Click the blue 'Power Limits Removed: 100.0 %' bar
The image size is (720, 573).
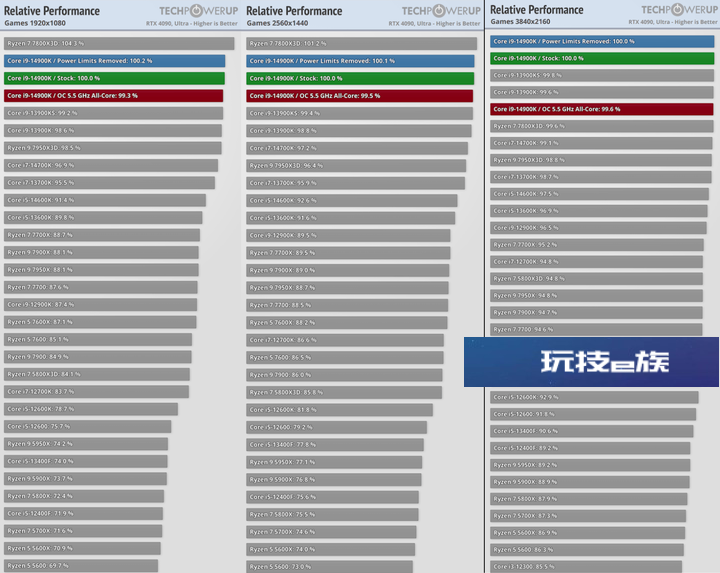602,41
